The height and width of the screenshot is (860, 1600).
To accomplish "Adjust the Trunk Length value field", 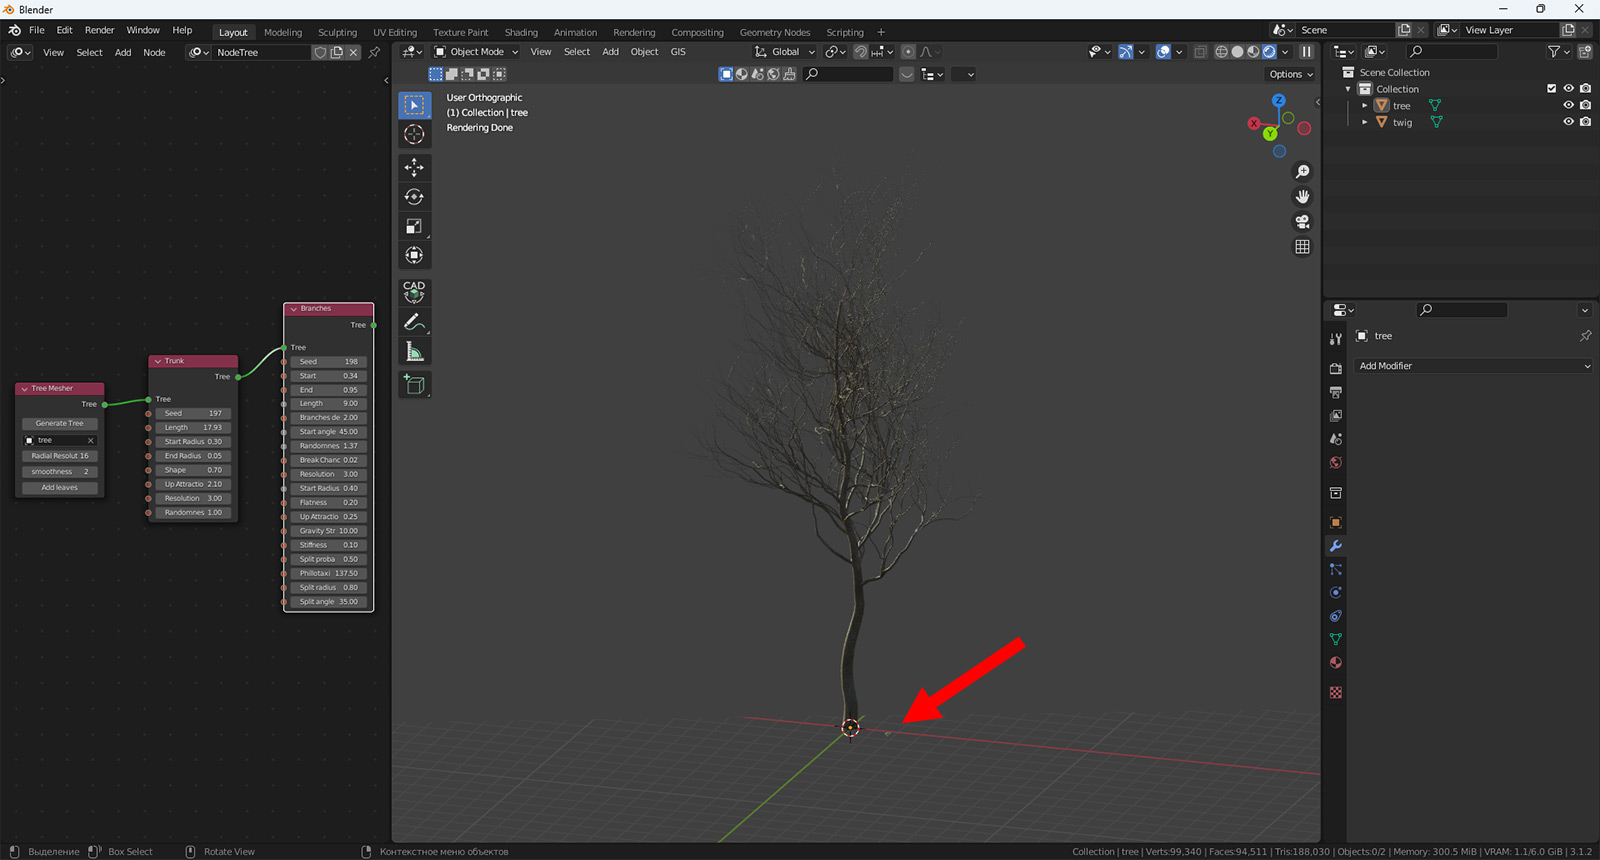I will [x=193, y=427].
